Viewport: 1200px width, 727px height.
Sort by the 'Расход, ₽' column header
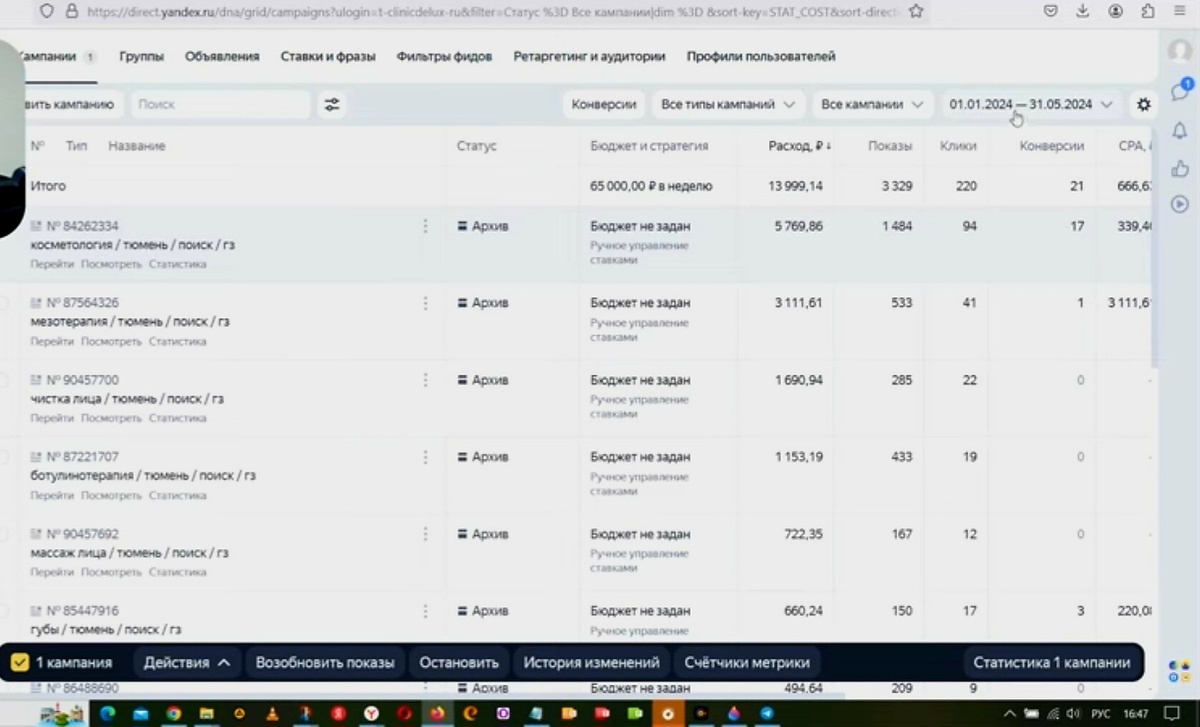tap(800, 146)
